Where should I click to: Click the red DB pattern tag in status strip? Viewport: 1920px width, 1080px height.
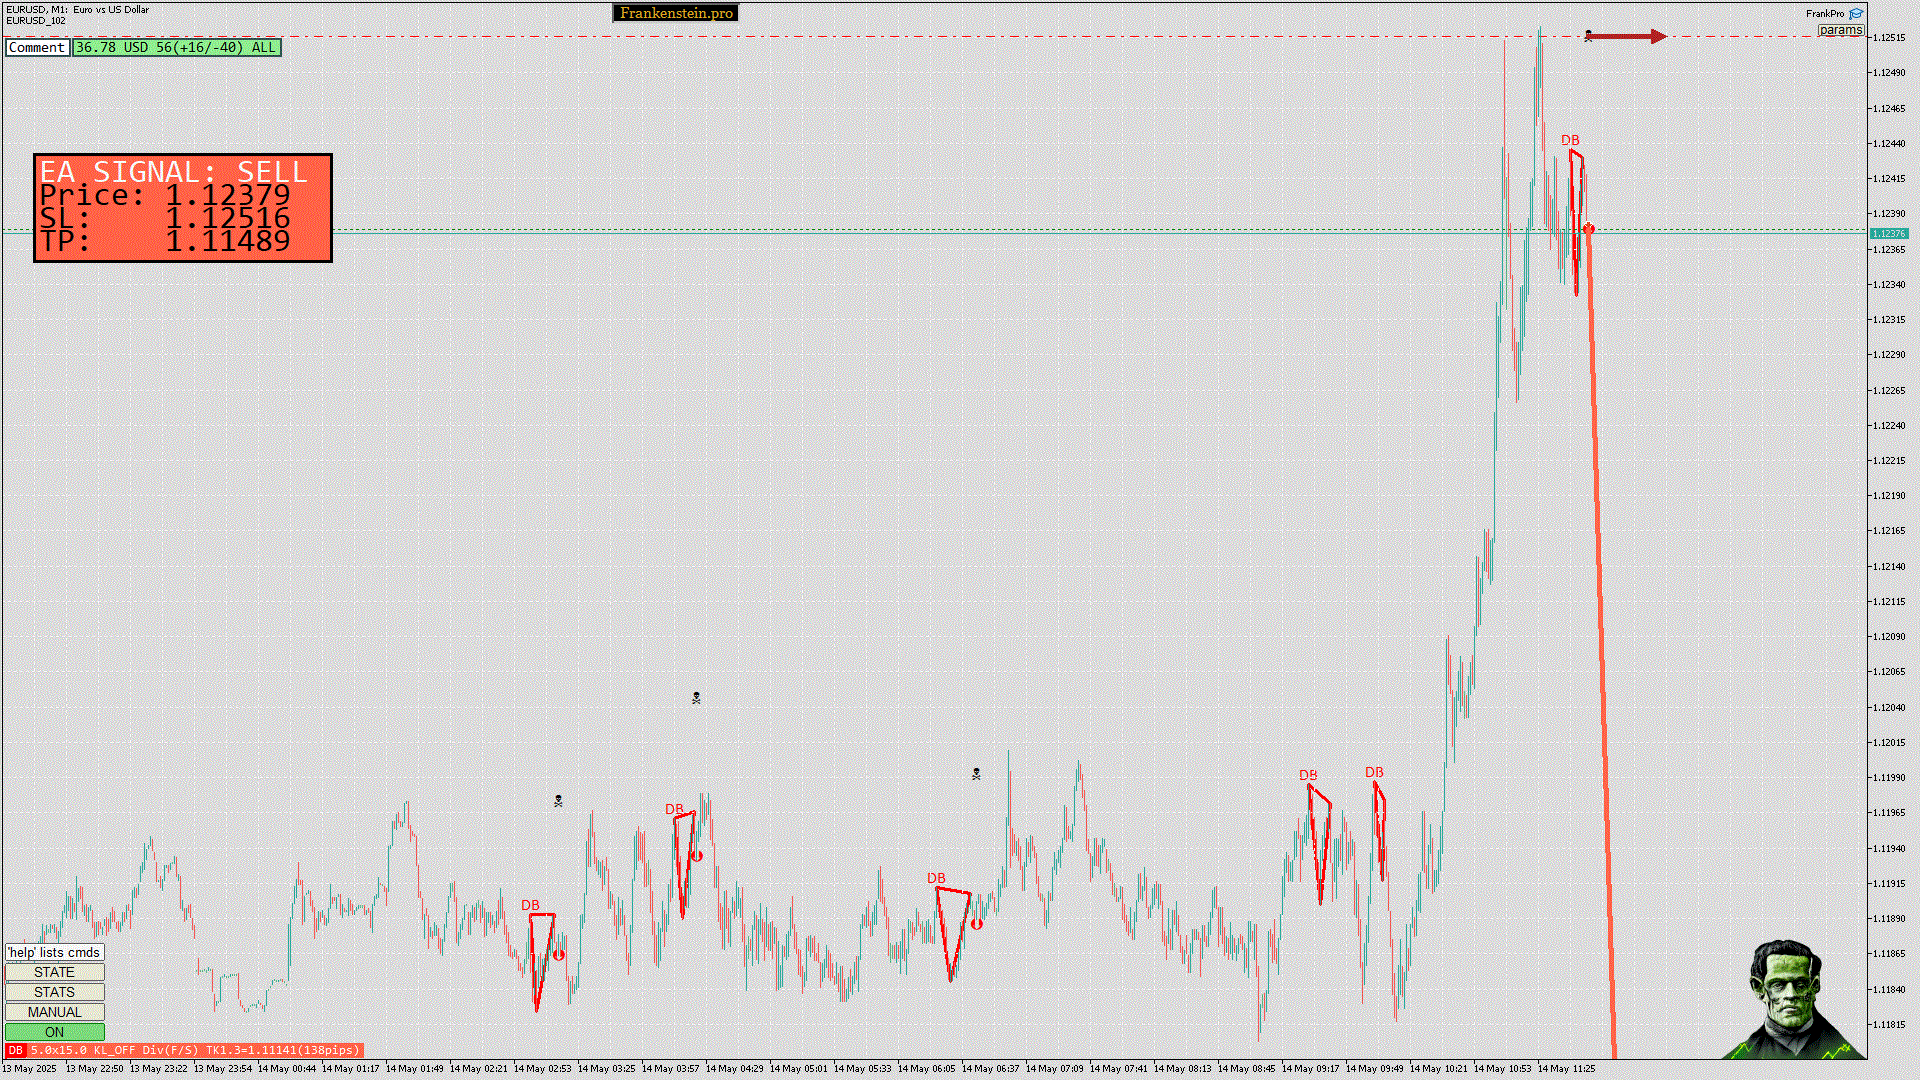tap(15, 1050)
